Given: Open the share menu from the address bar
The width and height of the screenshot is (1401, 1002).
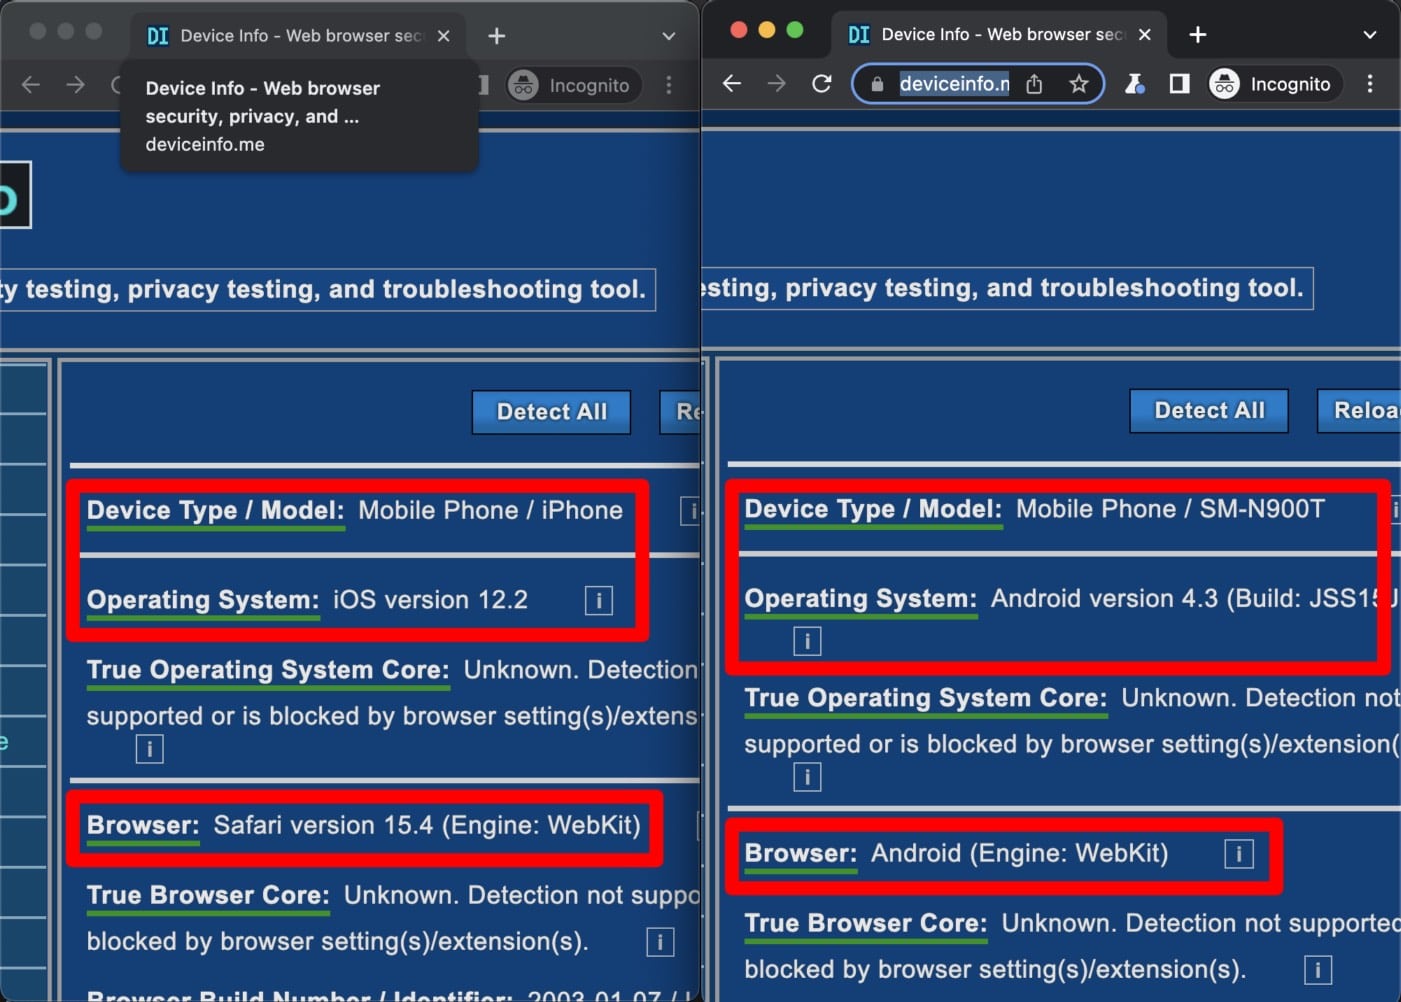Looking at the screenshot, I should 1034,83.
